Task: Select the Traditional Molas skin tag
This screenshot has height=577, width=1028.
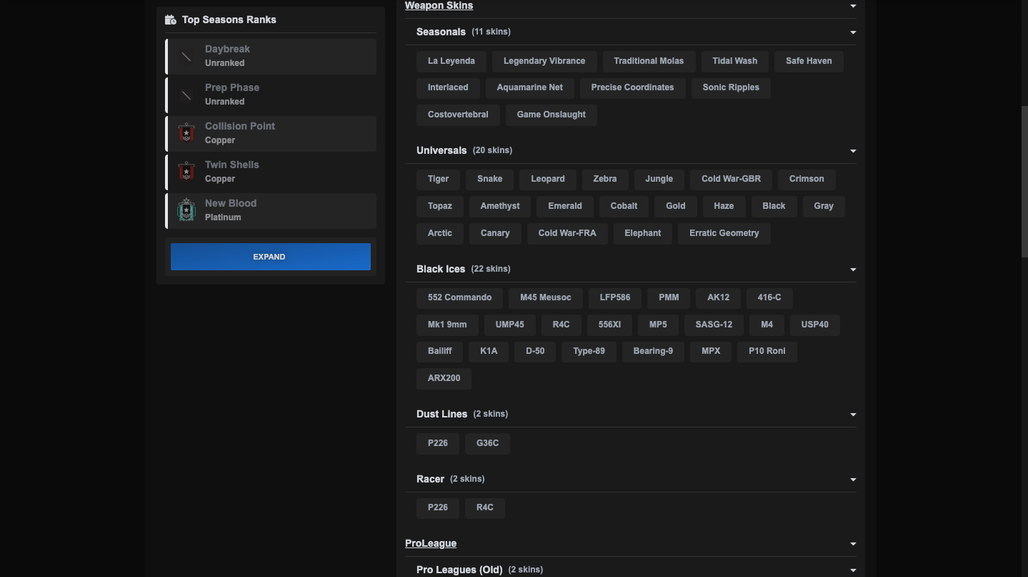Action: (x=648, y=61)
